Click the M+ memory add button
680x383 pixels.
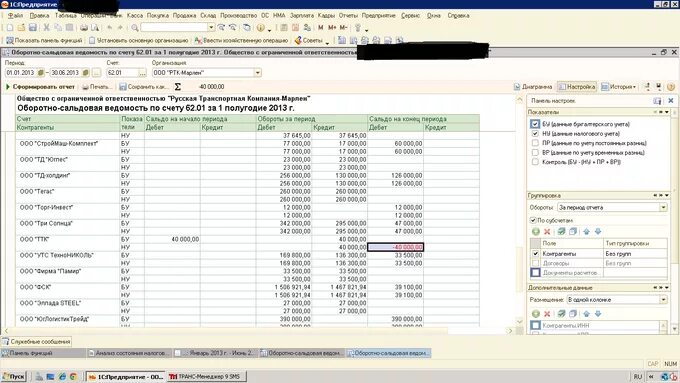point(332,28)
